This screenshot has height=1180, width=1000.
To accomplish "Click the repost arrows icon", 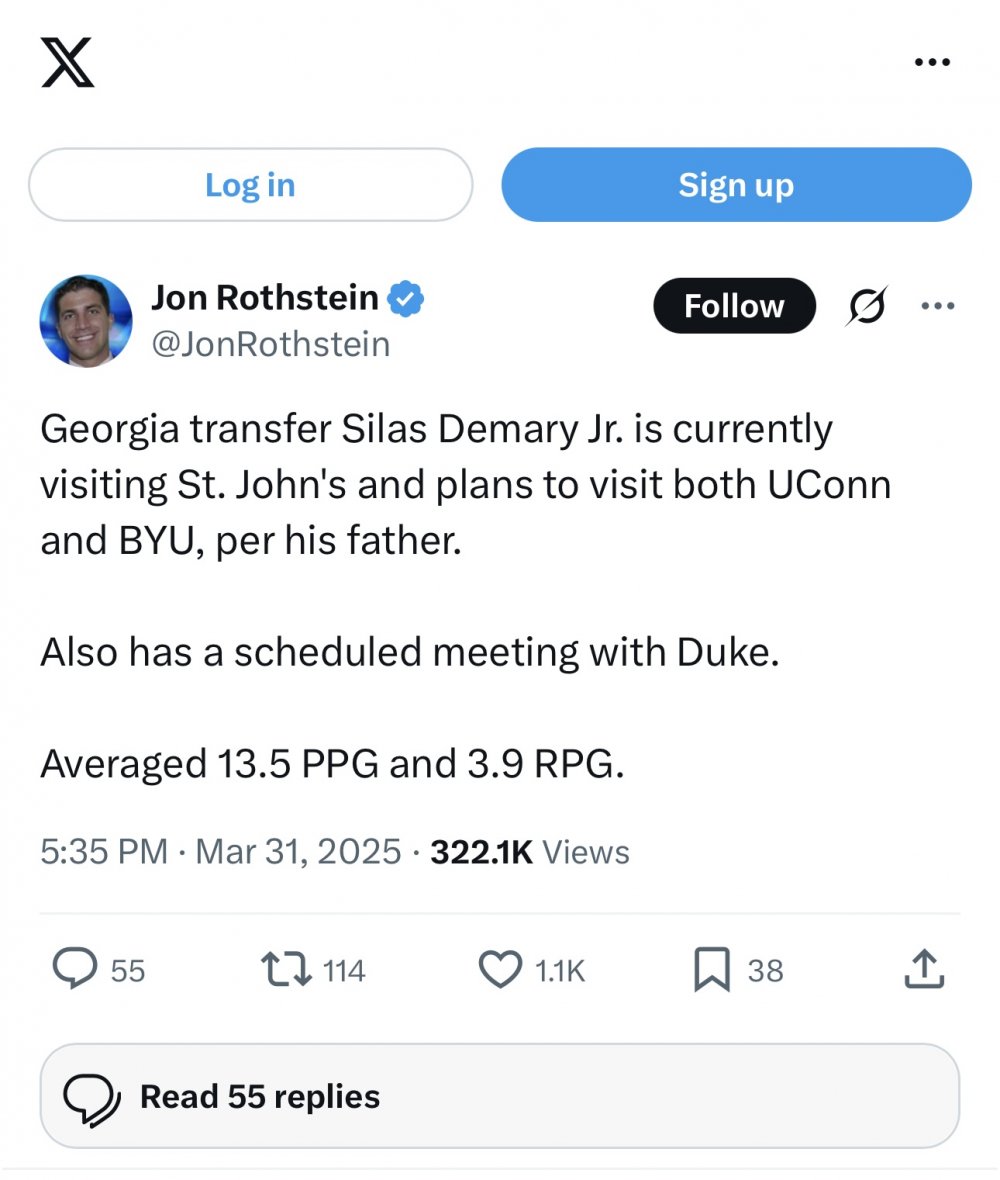I will point(287,969).
